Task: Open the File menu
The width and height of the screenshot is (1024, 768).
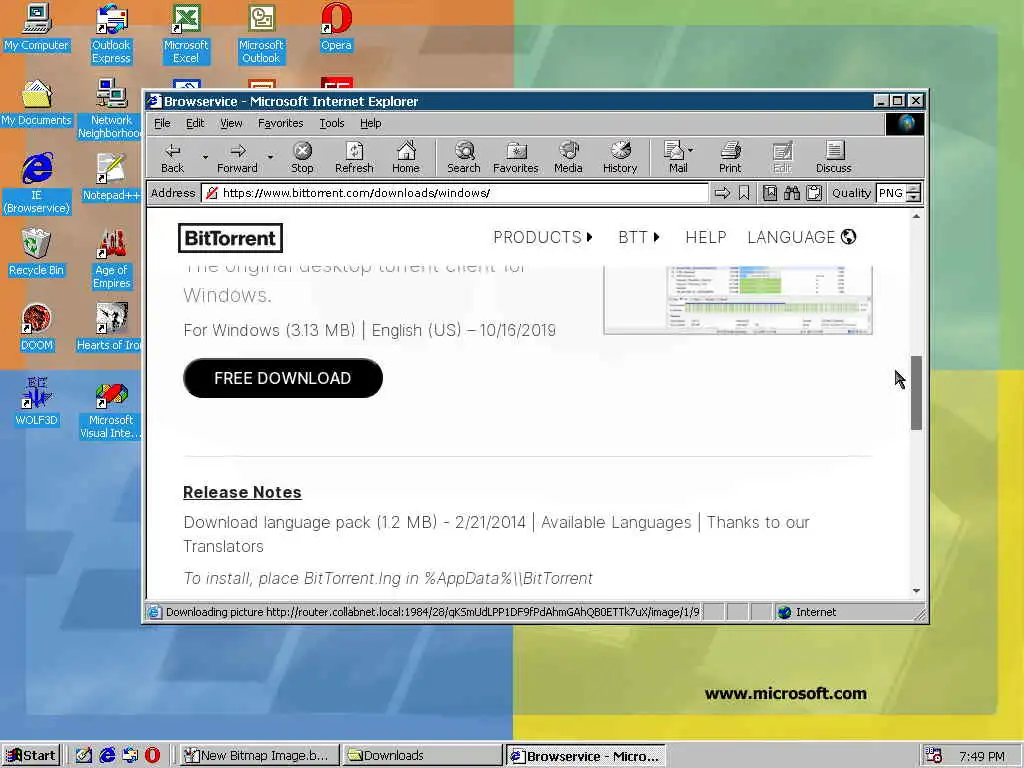Action: tap(162, 123)
